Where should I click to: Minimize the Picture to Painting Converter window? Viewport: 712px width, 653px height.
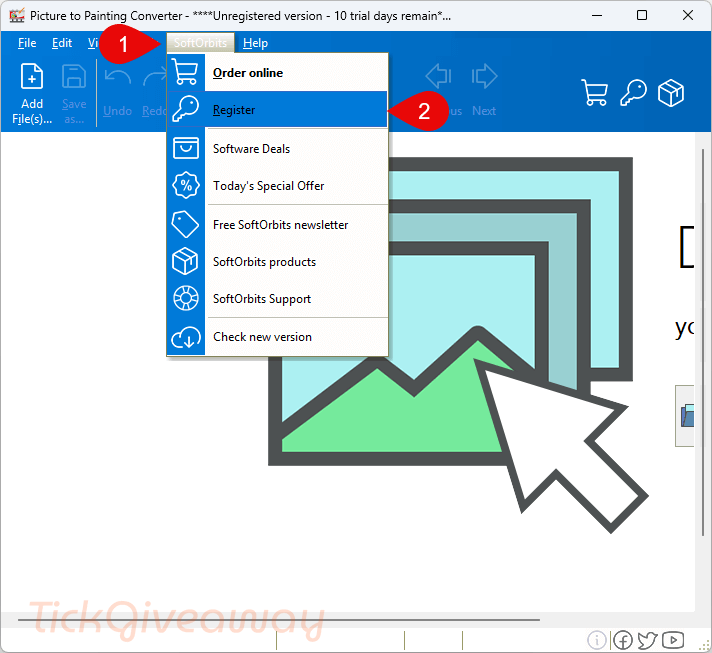pos(597,15)
